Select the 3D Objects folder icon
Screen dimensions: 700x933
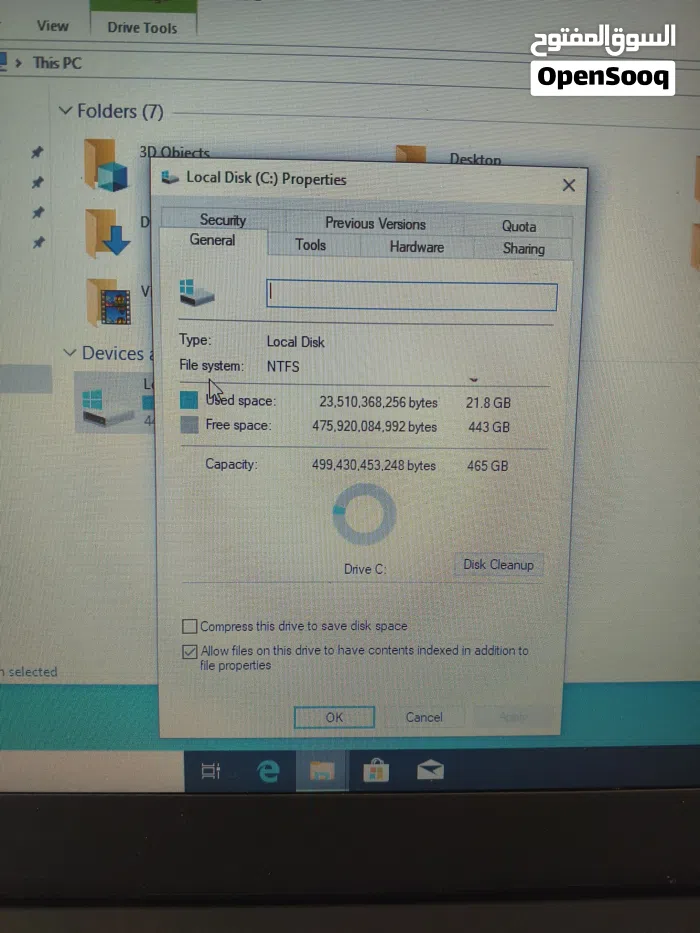106,165
